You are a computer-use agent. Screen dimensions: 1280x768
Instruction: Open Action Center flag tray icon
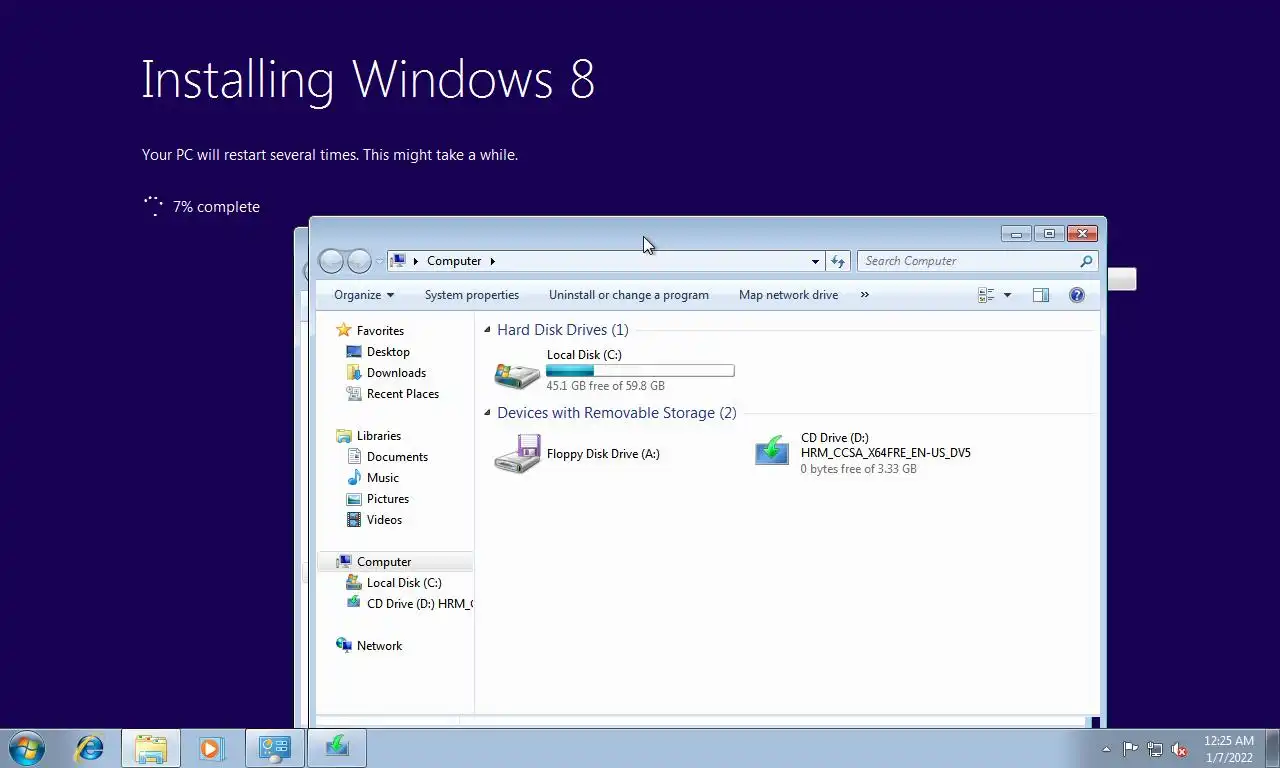(1131, 749)
